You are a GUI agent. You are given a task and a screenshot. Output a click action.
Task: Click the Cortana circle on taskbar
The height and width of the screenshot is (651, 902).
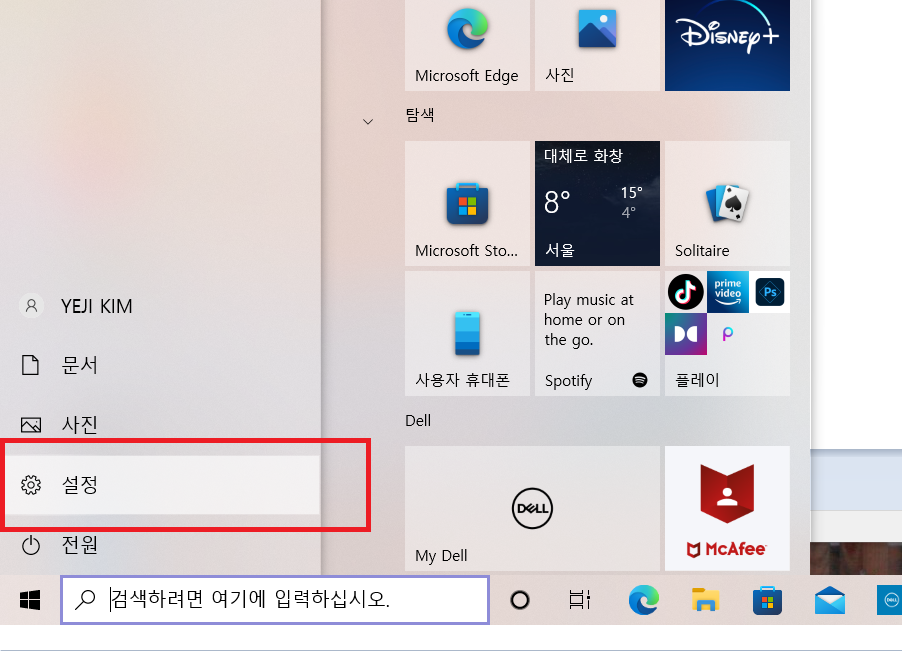[520, 600]
